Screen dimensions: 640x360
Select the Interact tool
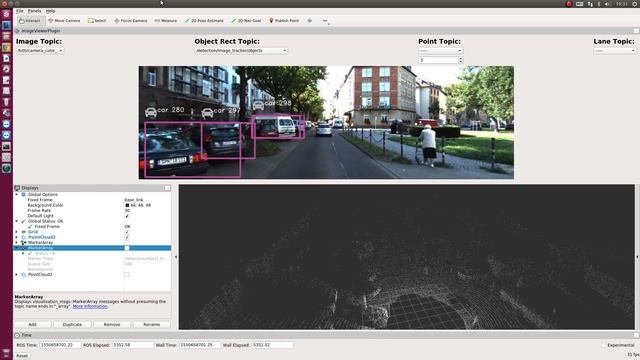click(x=30, y=20)
